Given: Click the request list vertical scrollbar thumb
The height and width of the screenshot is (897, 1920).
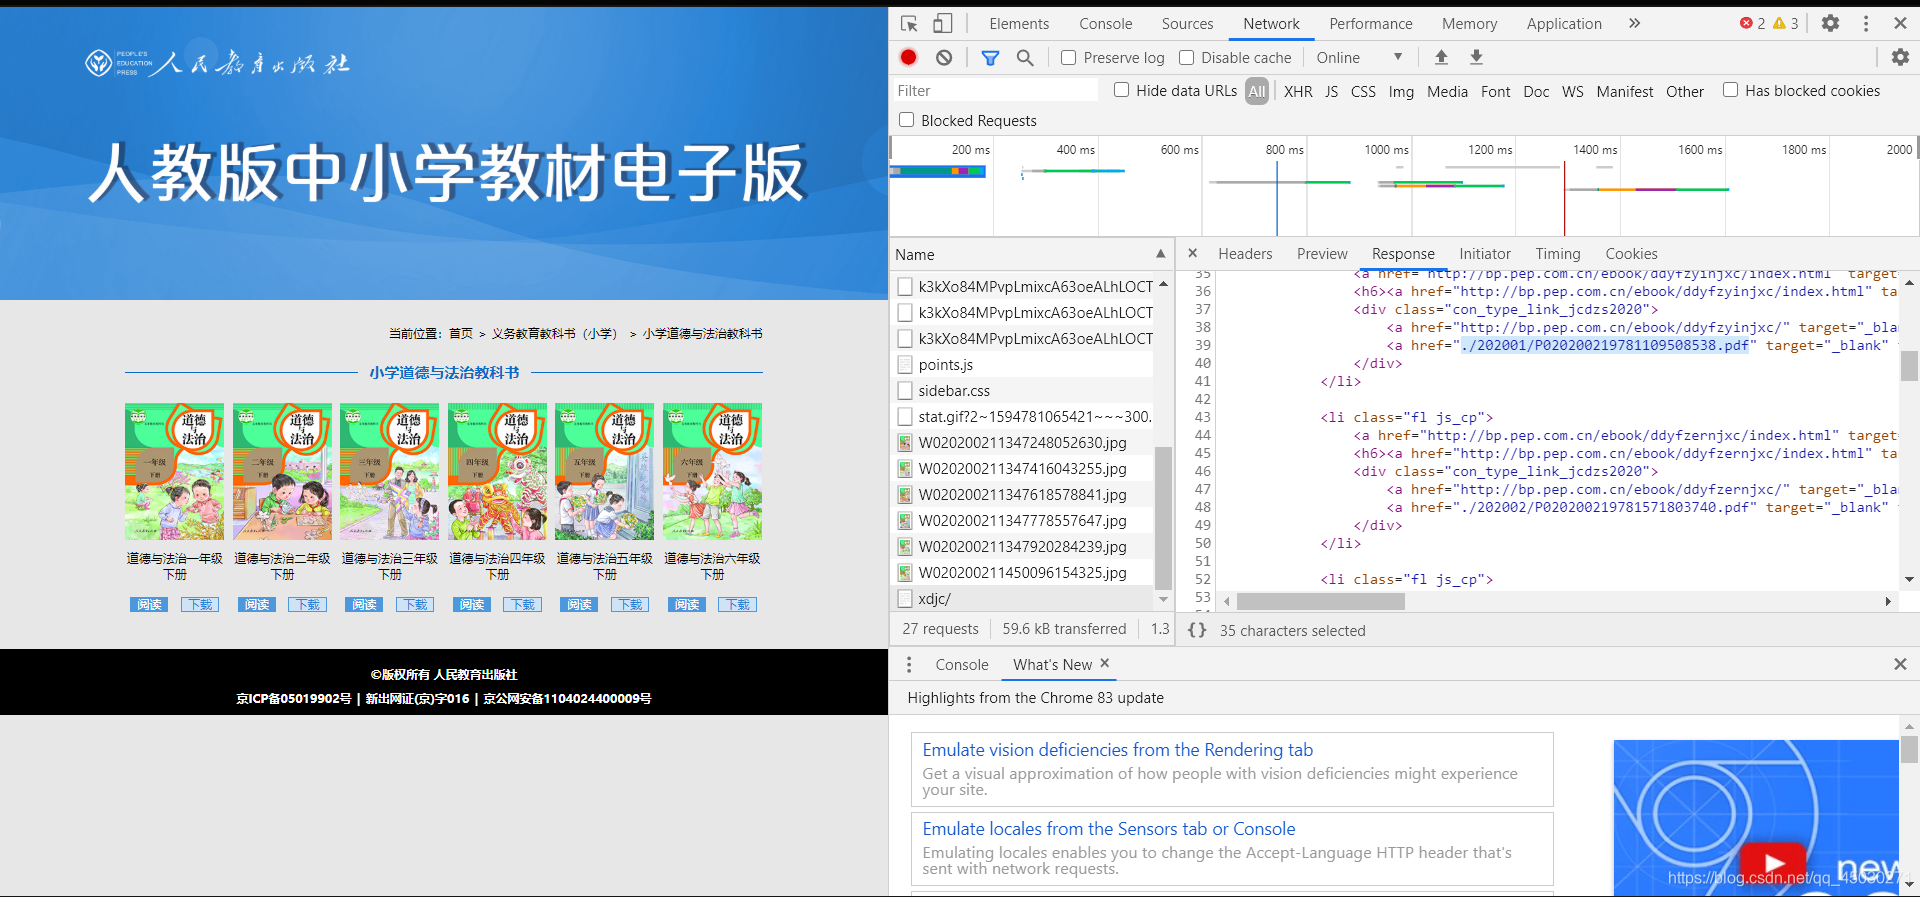Looking at the screenshot, I should [1162, 518].
